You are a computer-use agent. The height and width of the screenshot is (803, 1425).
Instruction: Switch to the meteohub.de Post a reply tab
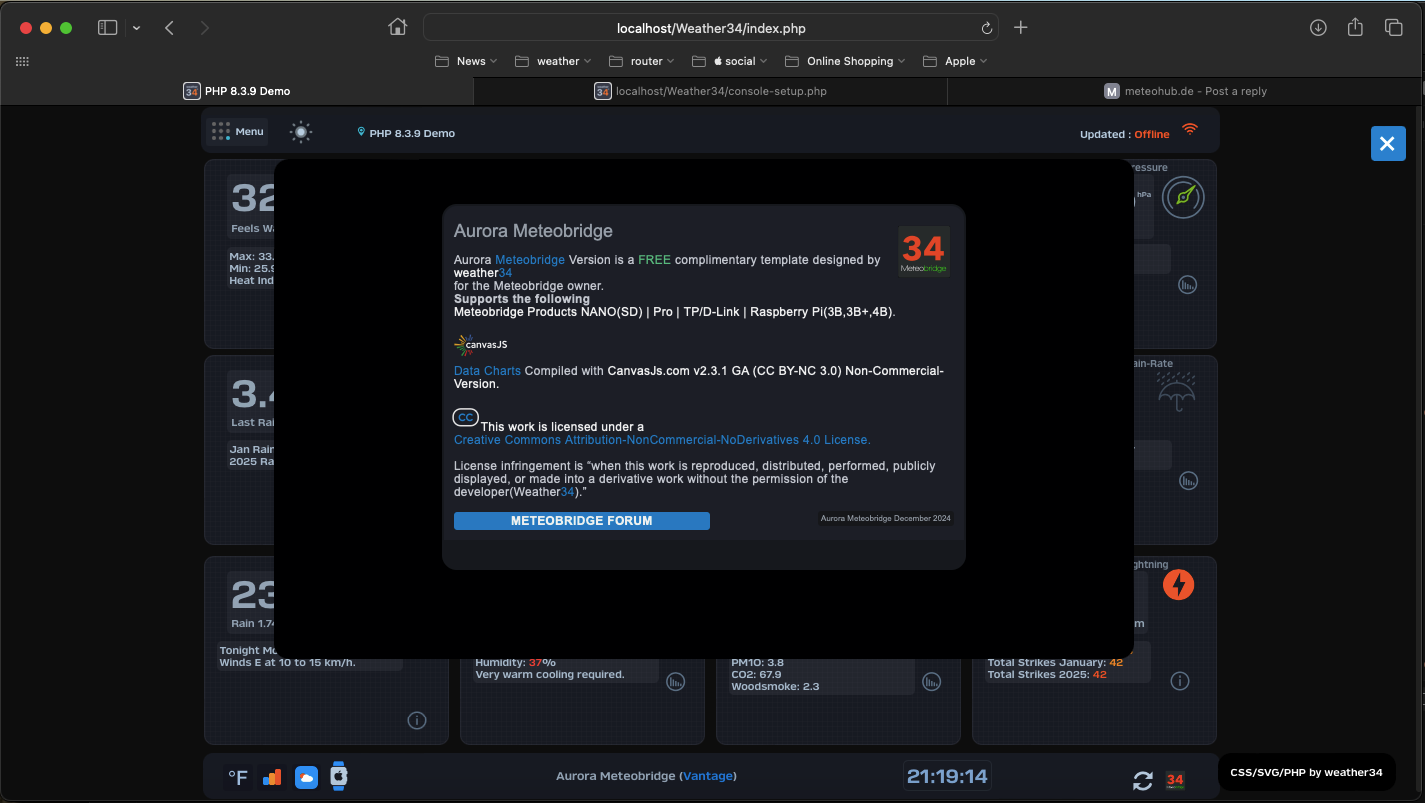click(1186, 91)
